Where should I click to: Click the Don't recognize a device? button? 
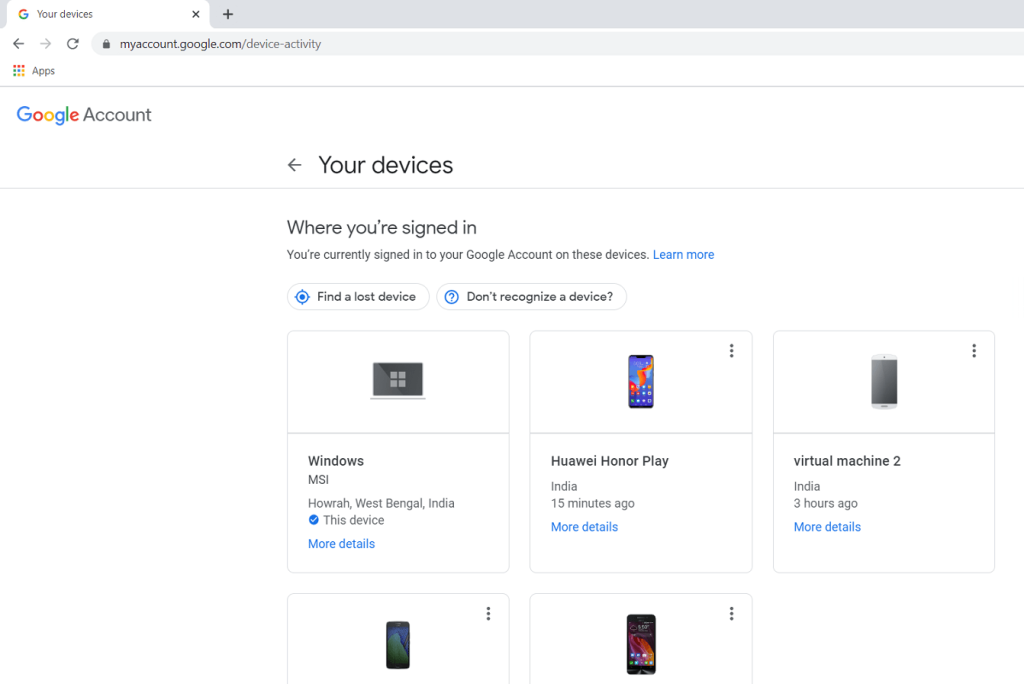(531, 297)
